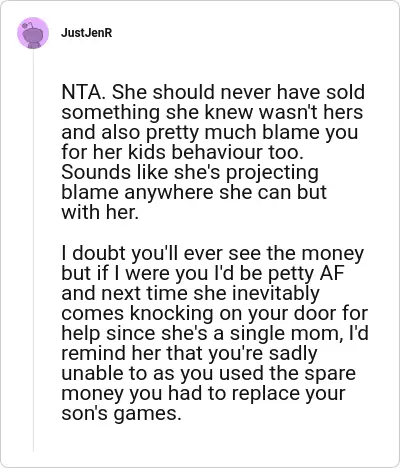
Task: Click the word 'projecting' in the comment
Action: click(x=272, y=173)
